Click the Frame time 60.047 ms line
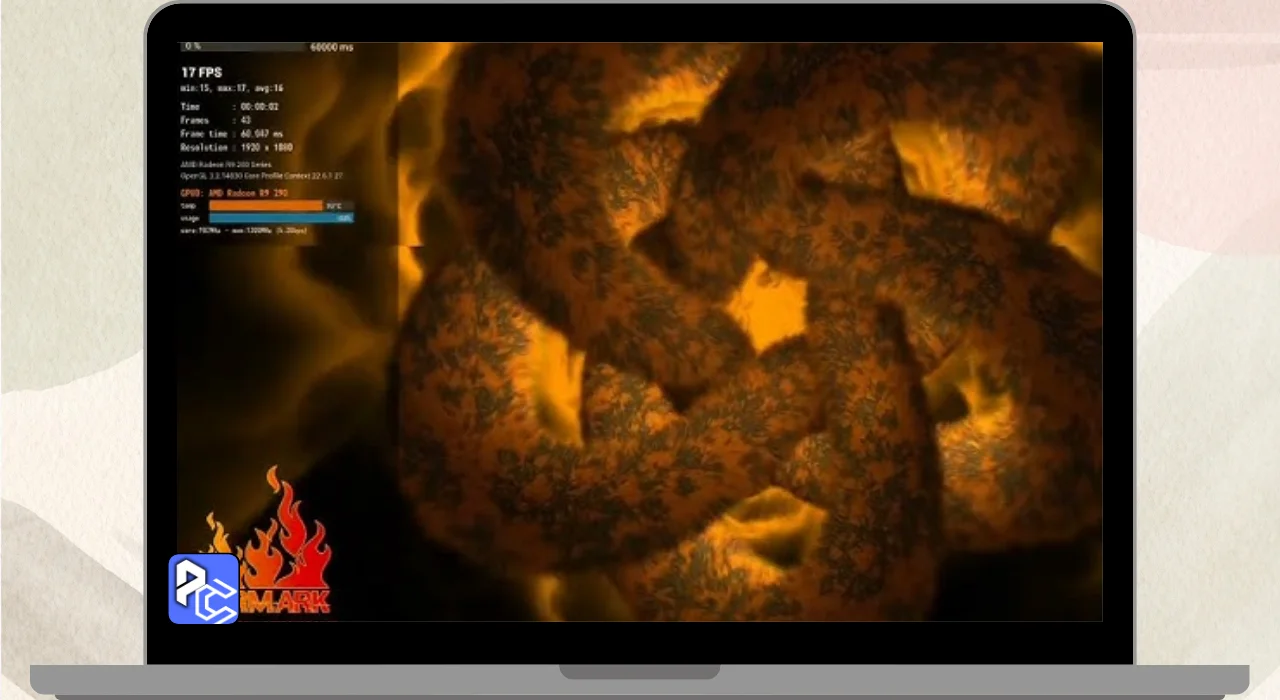This screenshot has height=700, width=1280. click(232, 134)
